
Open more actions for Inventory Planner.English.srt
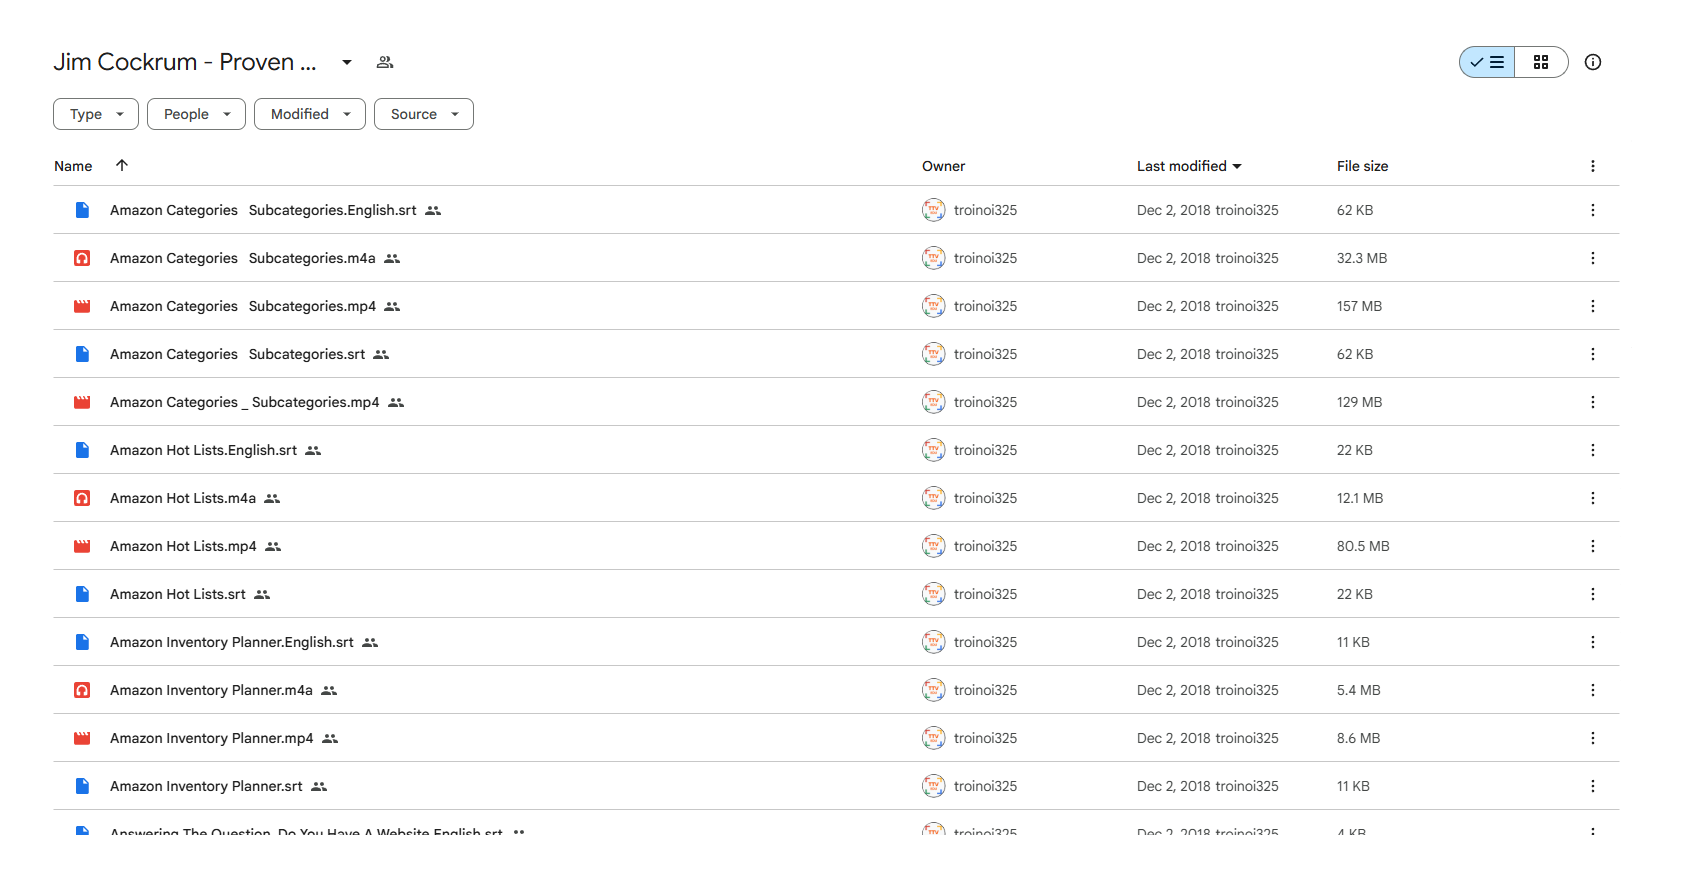[1593, 642]
